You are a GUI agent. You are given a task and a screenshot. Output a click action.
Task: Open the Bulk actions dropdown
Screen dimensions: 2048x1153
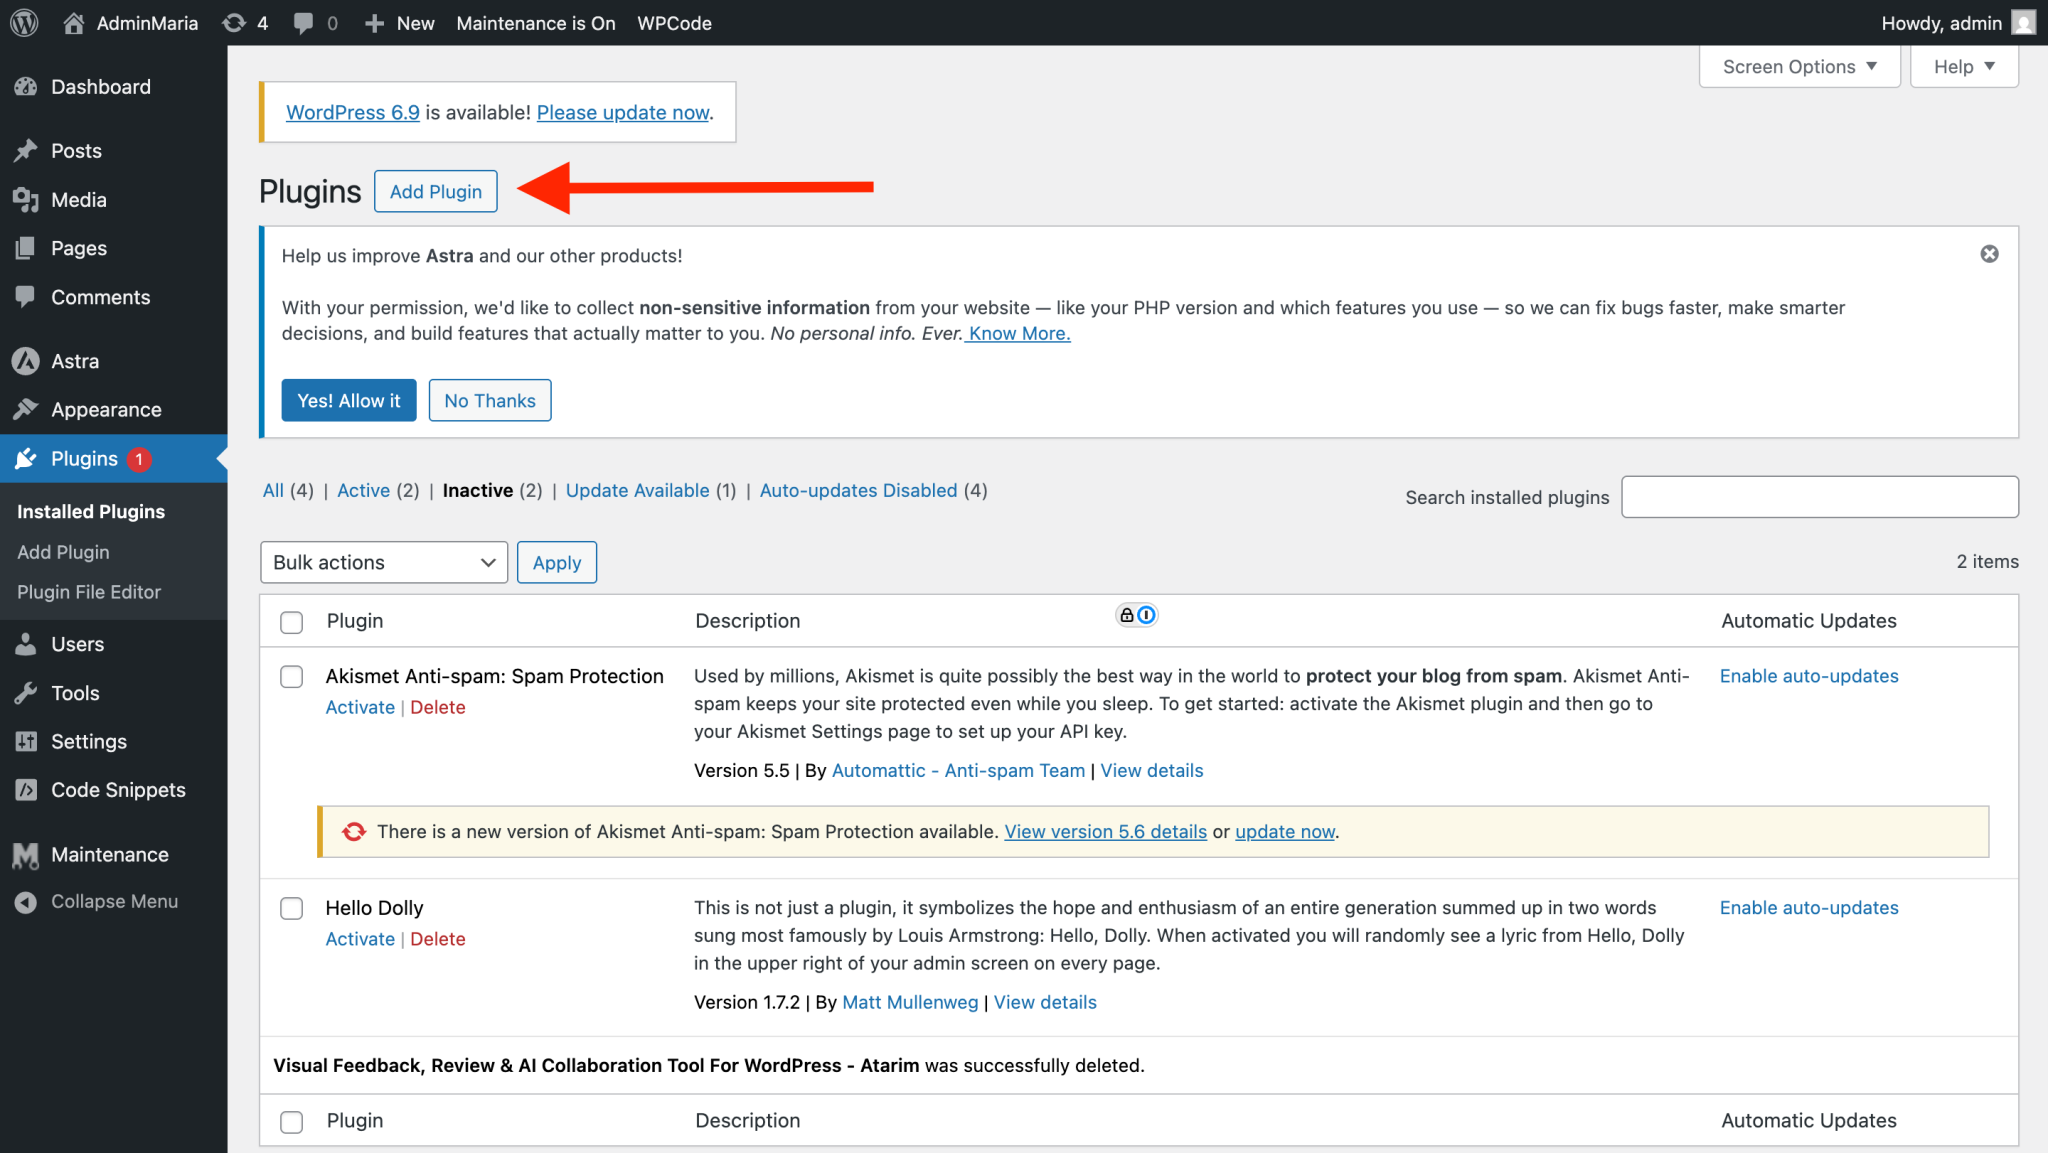(x=384, y=562)
